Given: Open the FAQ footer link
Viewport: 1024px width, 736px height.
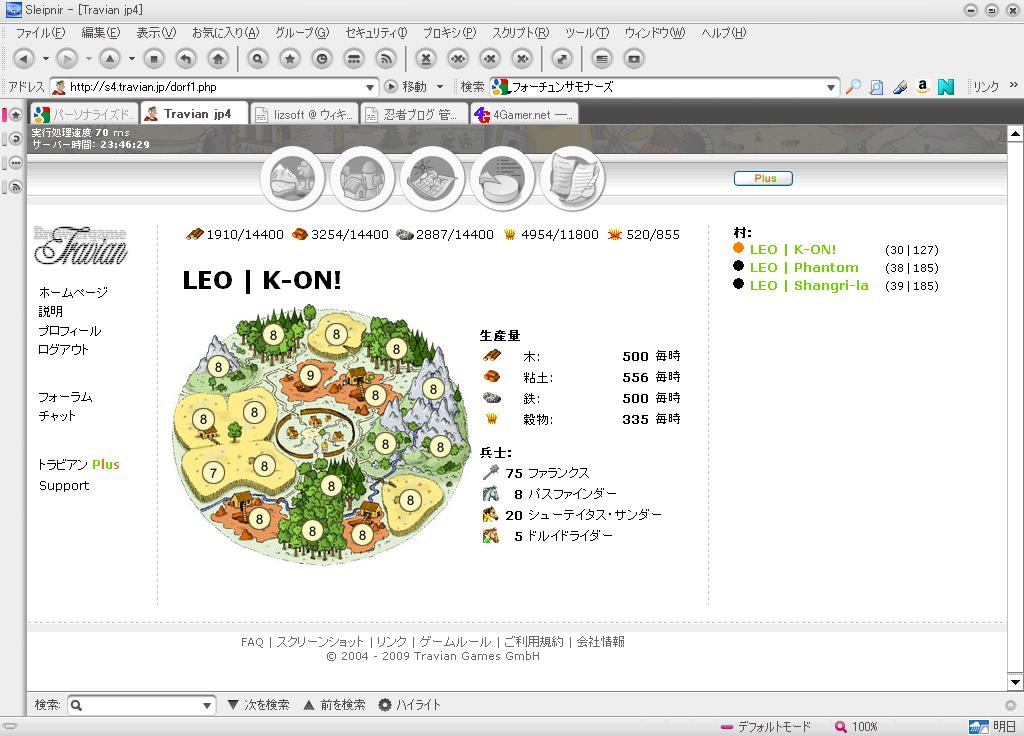Looking at the screenshot, I should [x=252, y=642].
